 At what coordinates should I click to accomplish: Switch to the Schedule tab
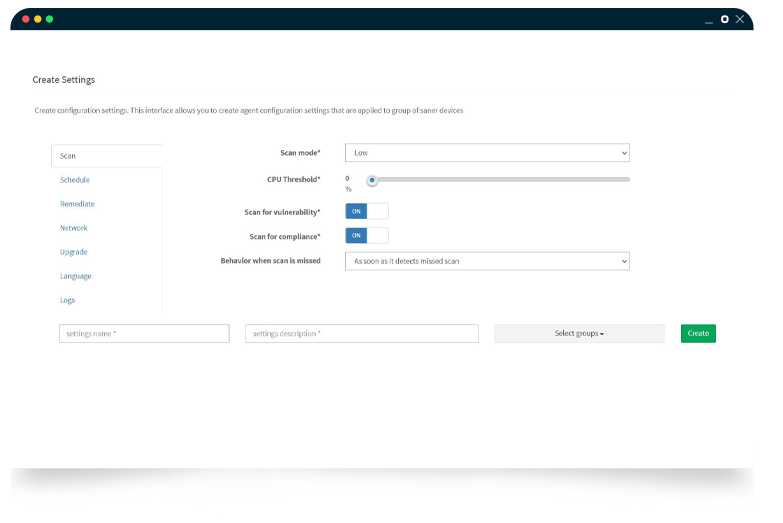pyautogui.click(x=75, y=180)
